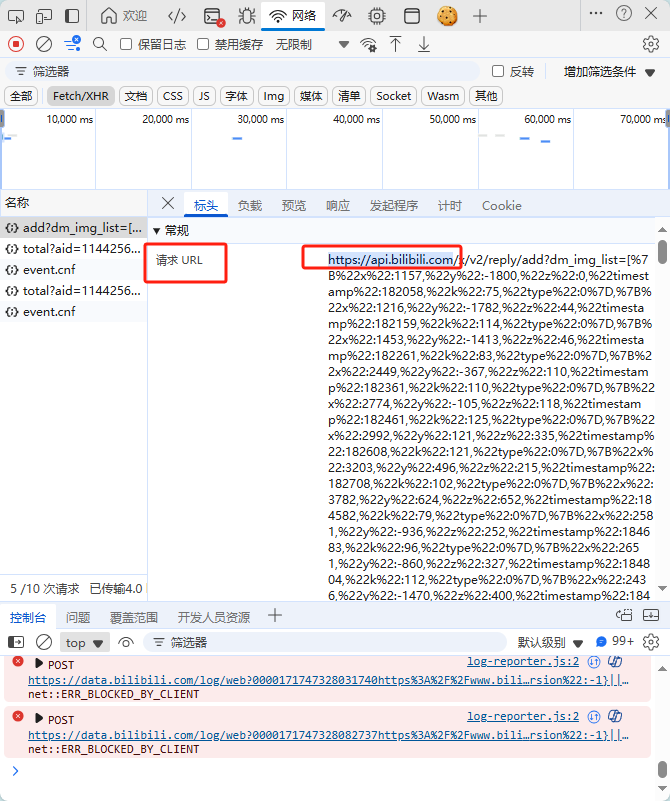The image size is (670, 801).
Task: Open network conditions wifi gear icon
Action: [x=368, y=45]
